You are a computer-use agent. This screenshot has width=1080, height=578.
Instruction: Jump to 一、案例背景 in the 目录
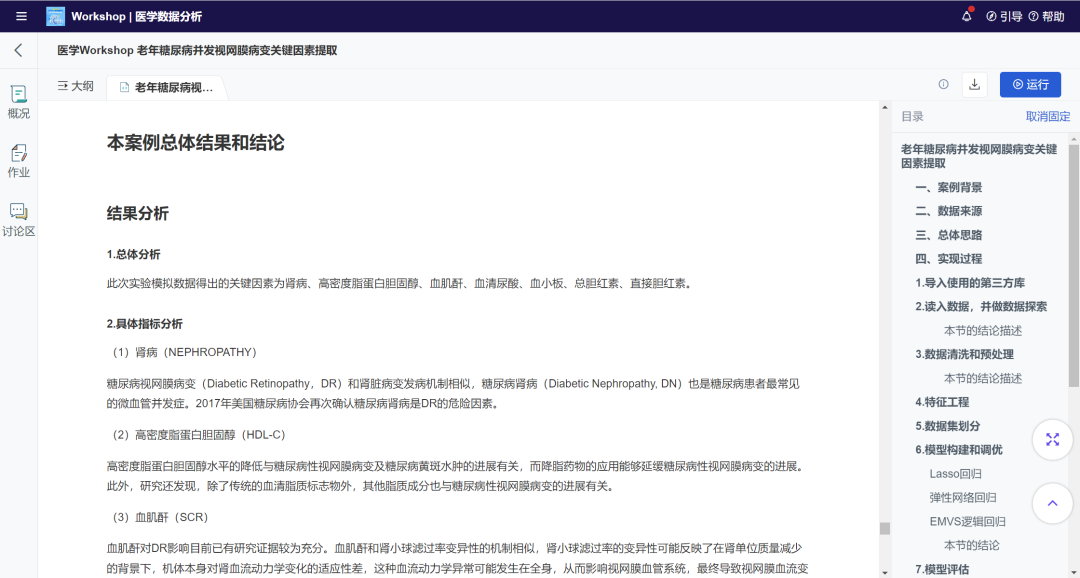(948, 187)
